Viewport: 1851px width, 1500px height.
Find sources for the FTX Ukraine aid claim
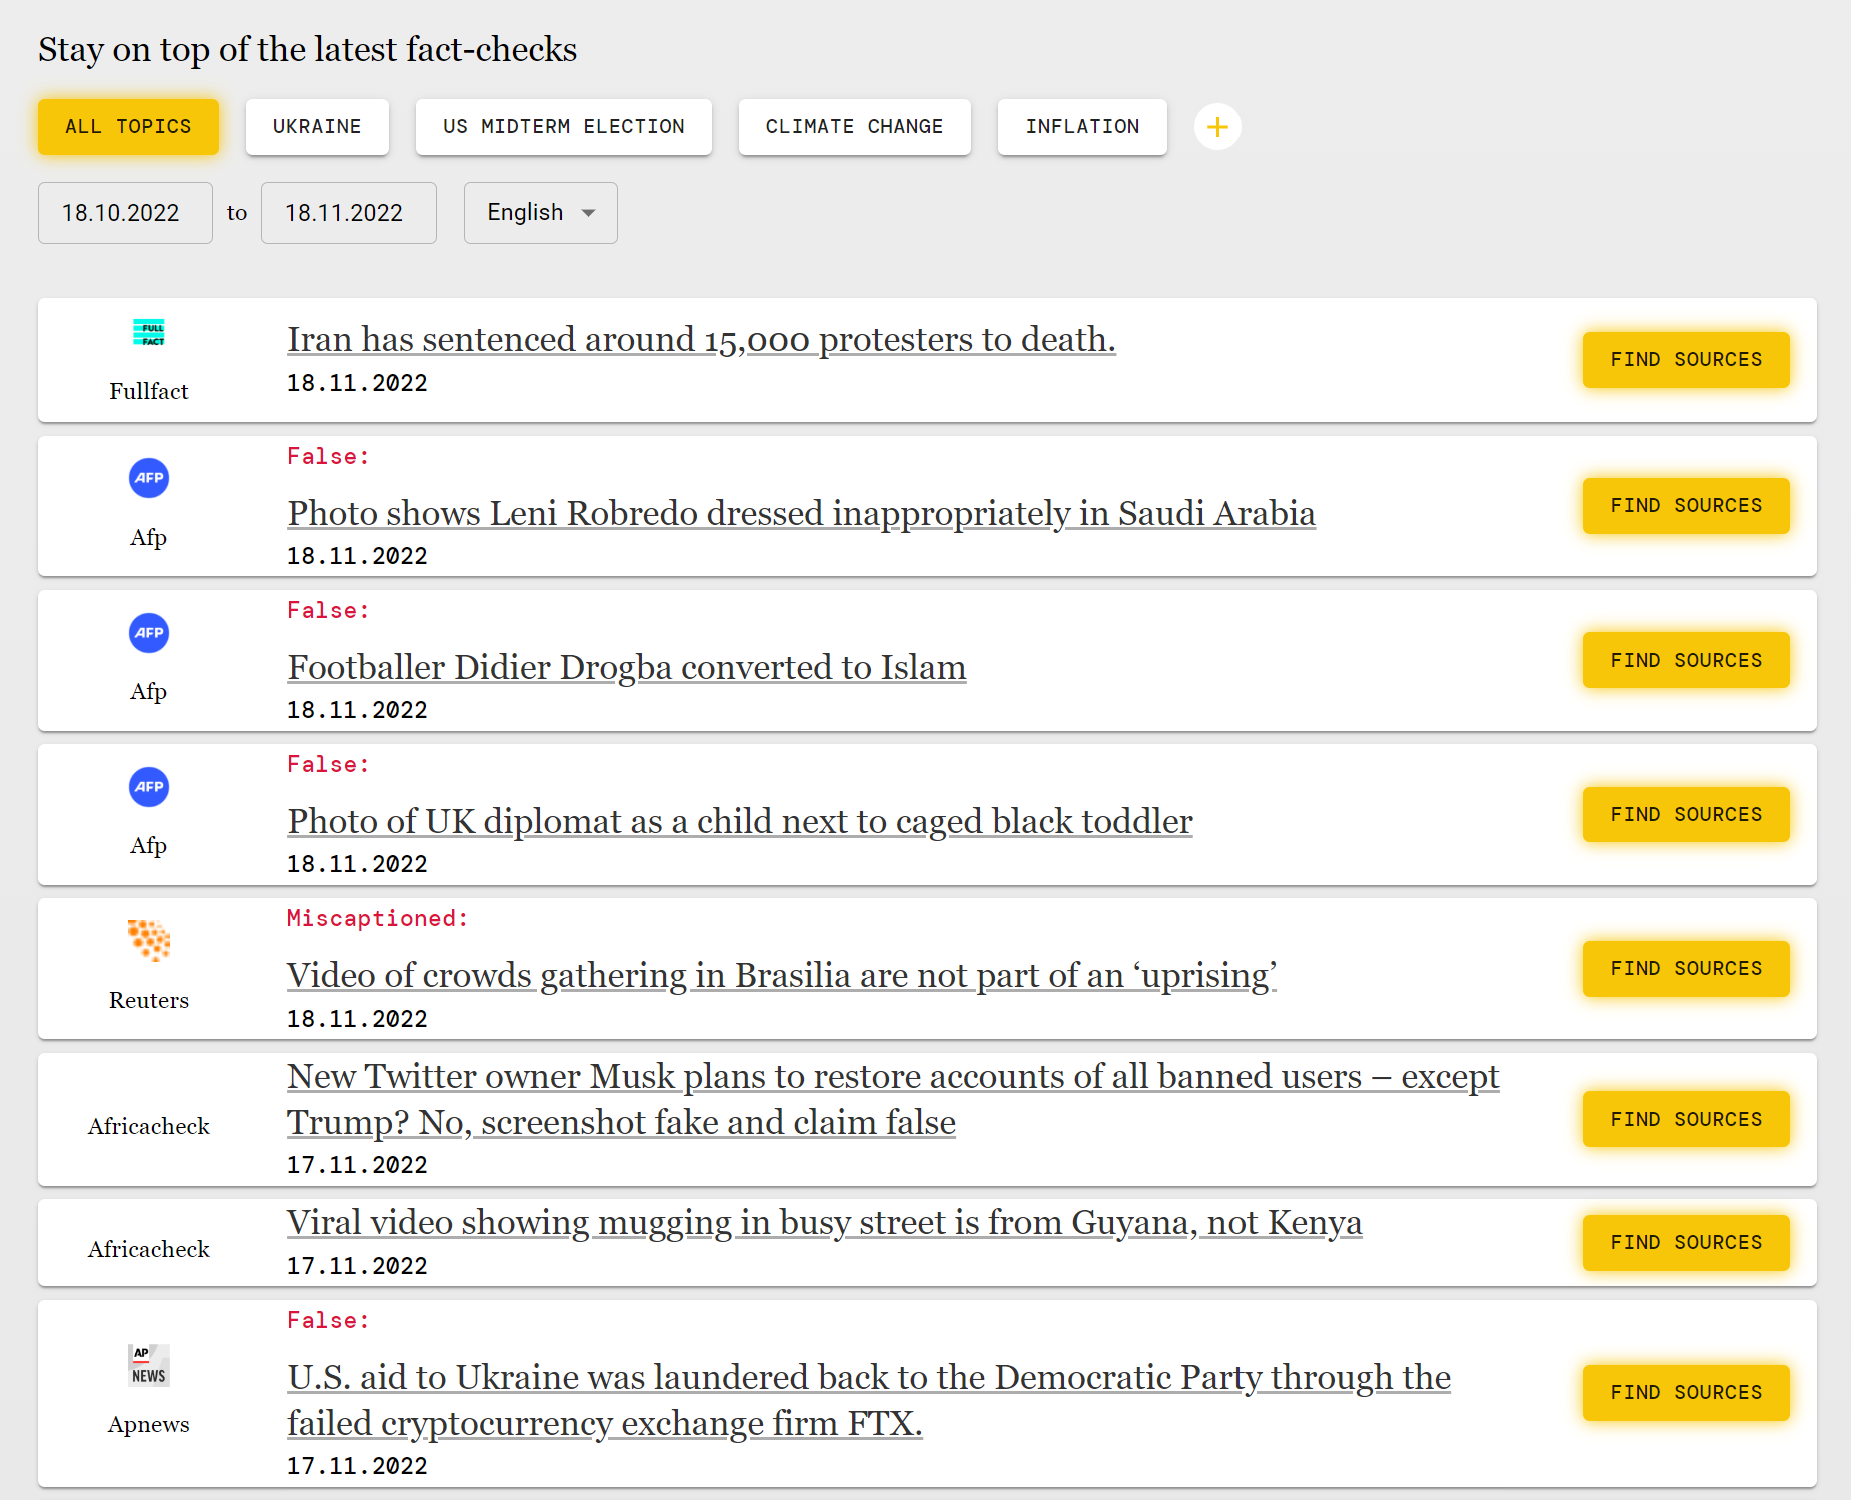click(1685, 1392)
